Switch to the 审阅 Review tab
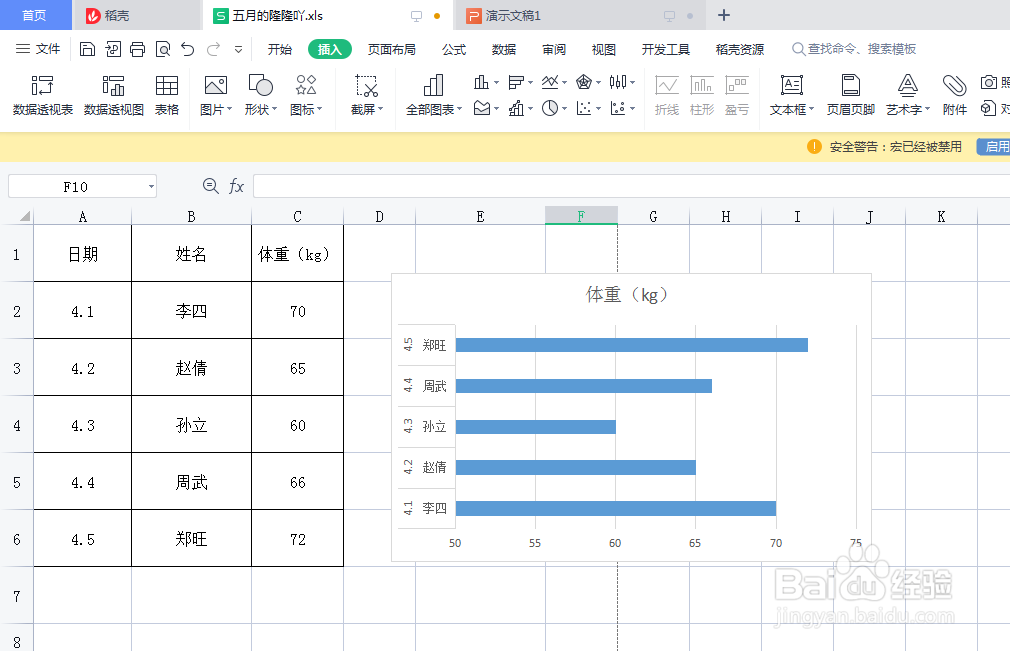The width and height of the screenshot is (1010, 651). coord(554,50)
